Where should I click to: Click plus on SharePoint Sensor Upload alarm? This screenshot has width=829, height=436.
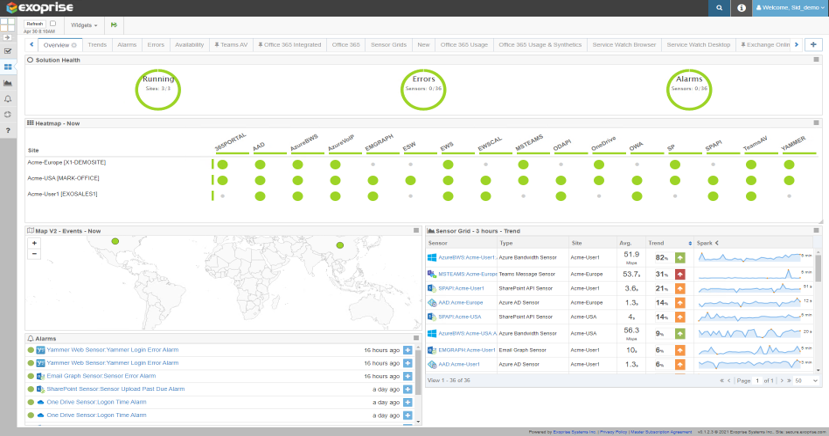[408, 389]
